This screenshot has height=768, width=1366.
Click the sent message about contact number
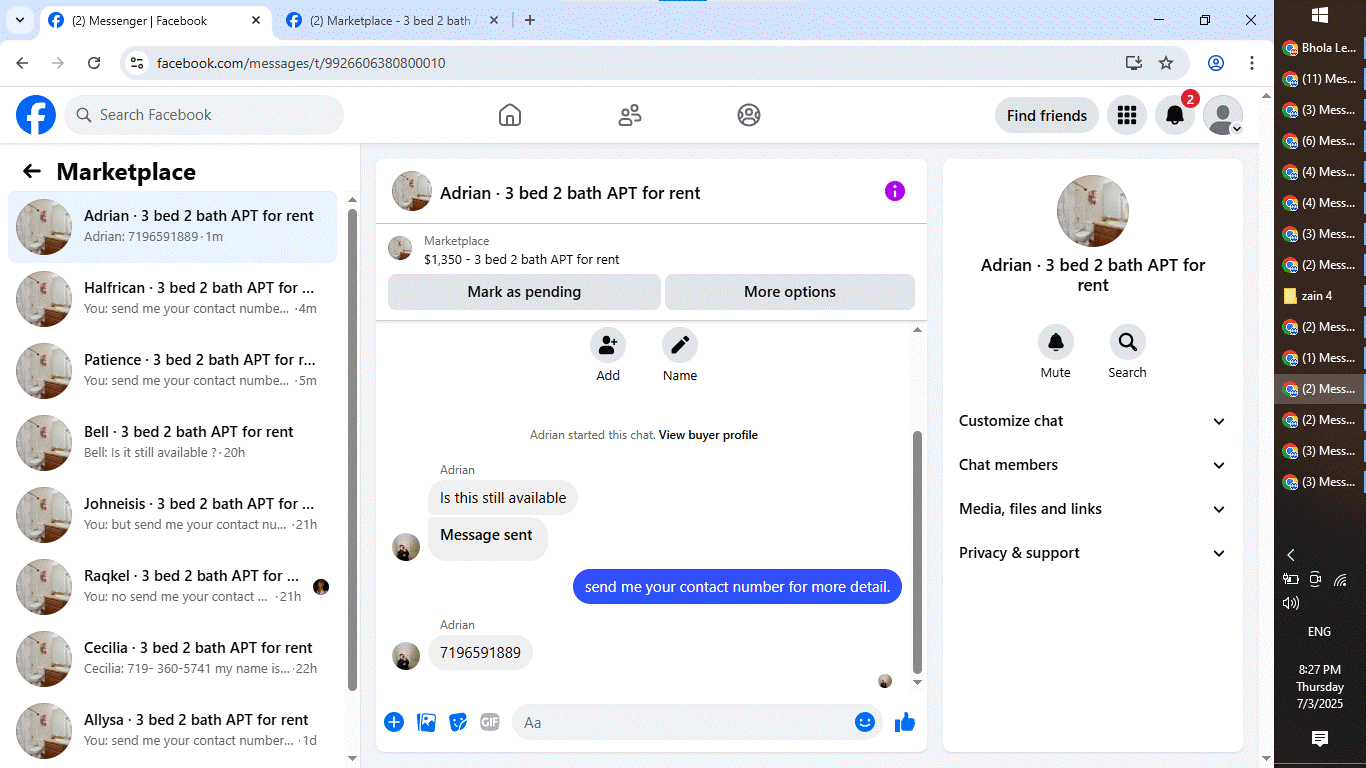point(737,587)
